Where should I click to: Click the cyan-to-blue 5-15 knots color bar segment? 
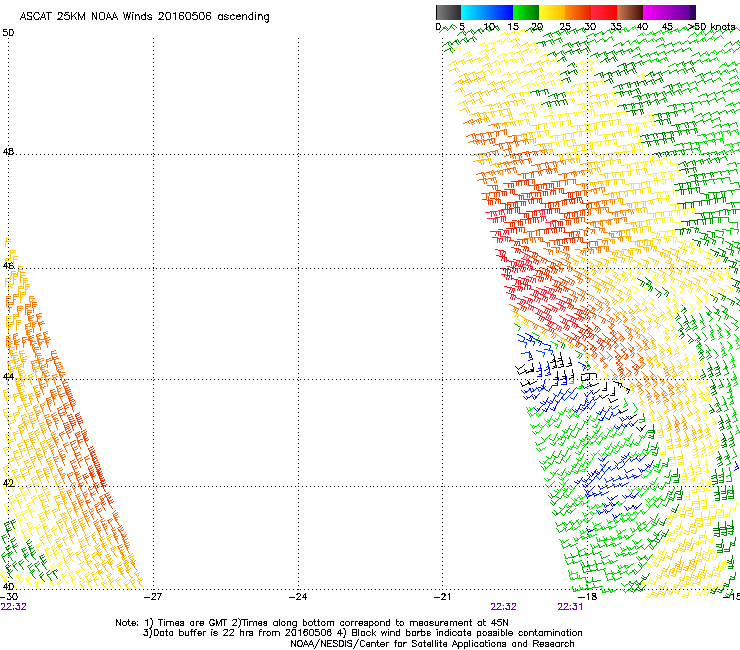coord(487,12)
